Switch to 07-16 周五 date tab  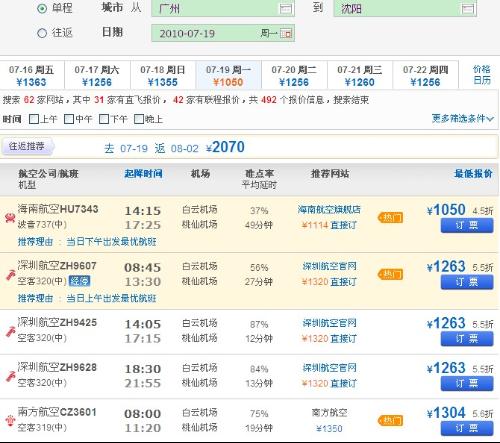32,76
